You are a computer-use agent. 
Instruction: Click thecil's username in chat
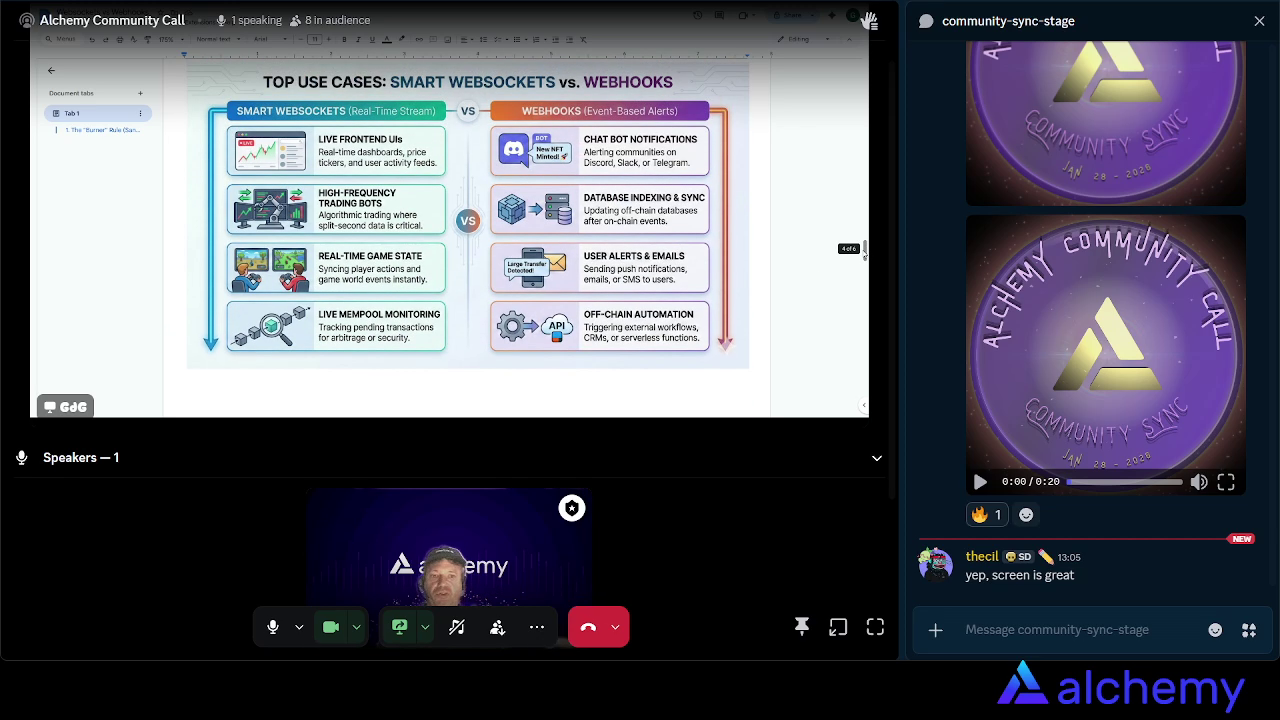coord(982,556)
